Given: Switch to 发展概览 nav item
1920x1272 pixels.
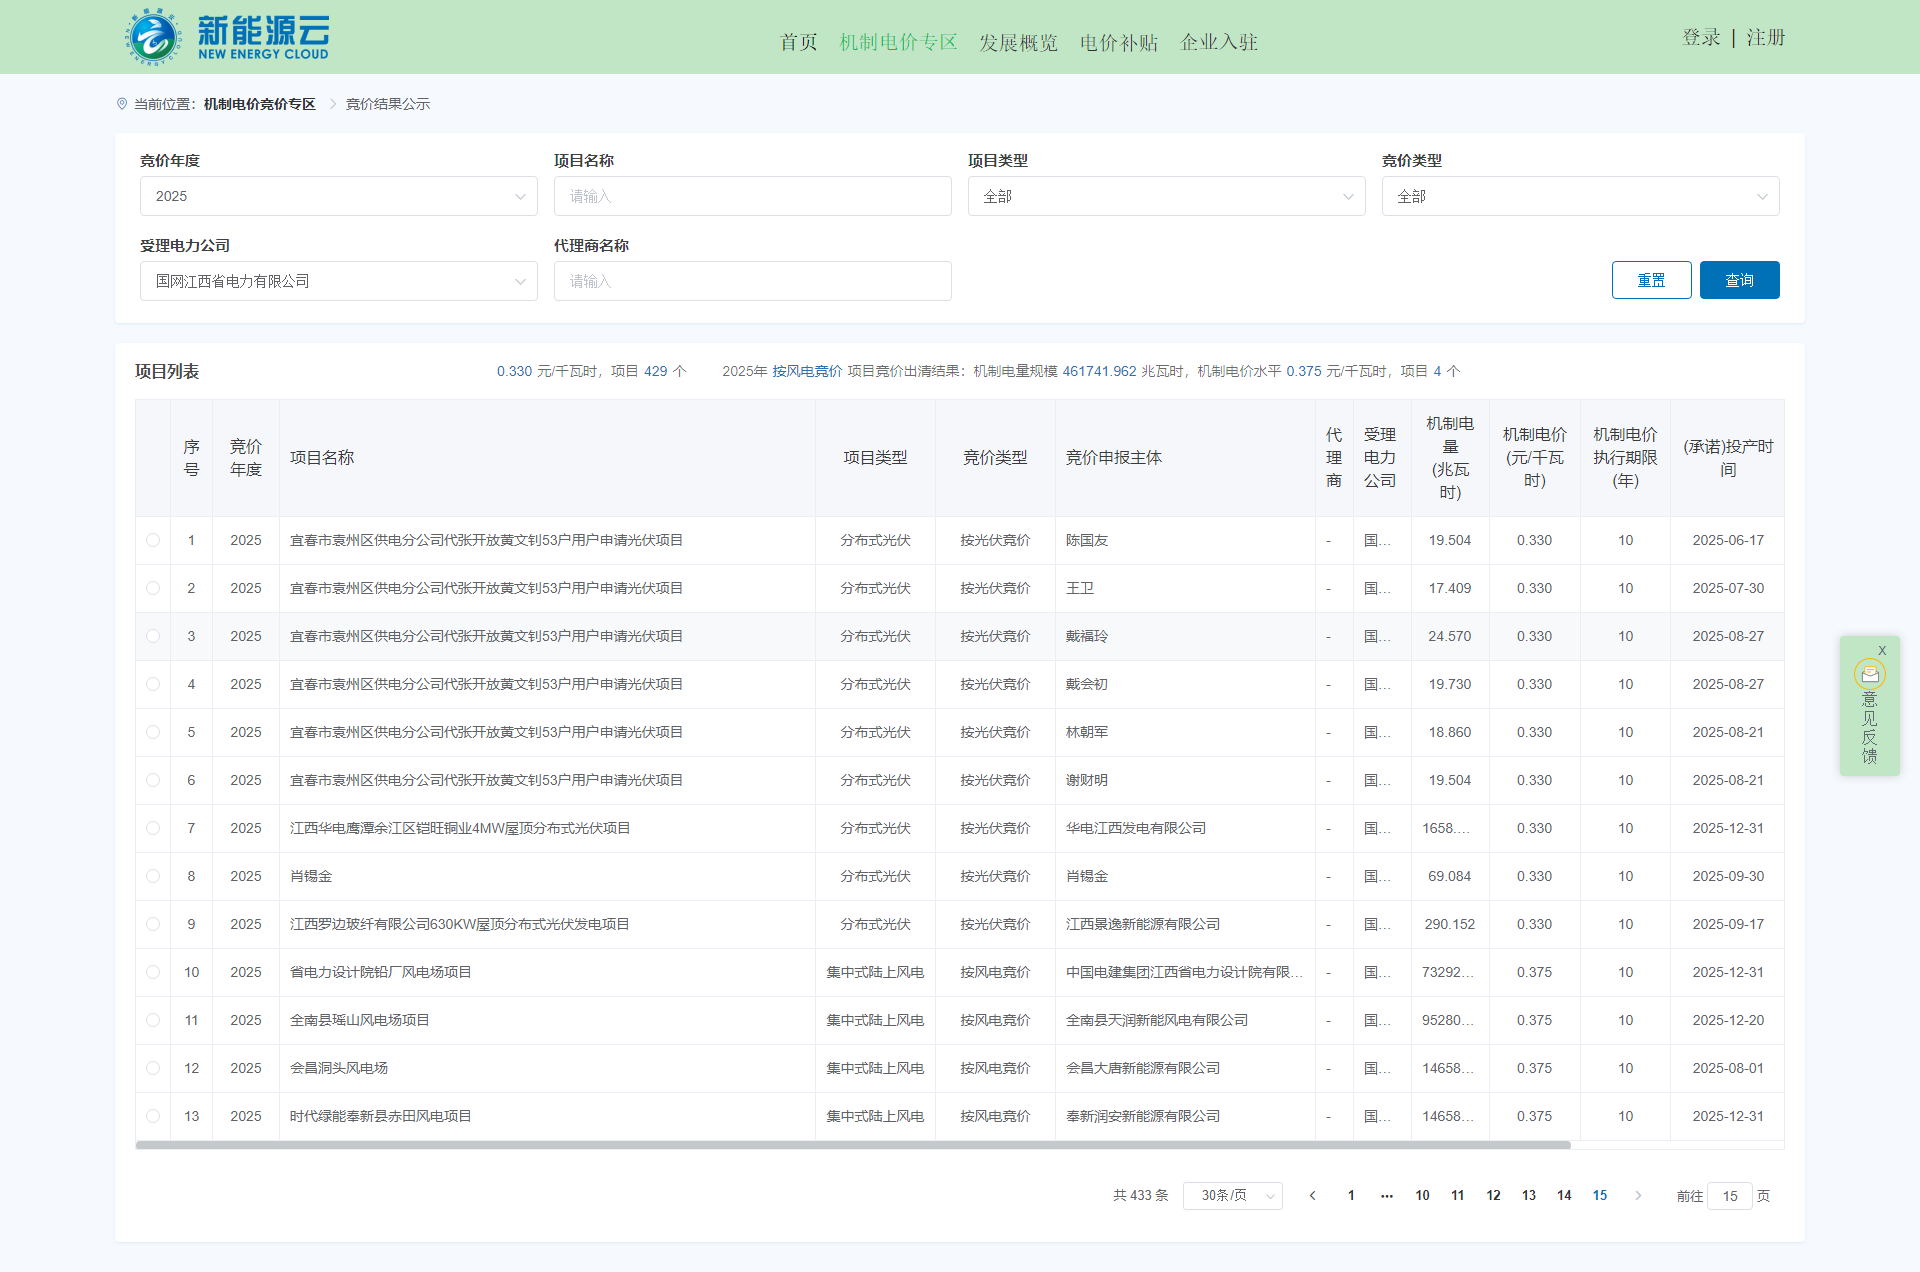Looking at the screenshot, I should [1018, 42].
